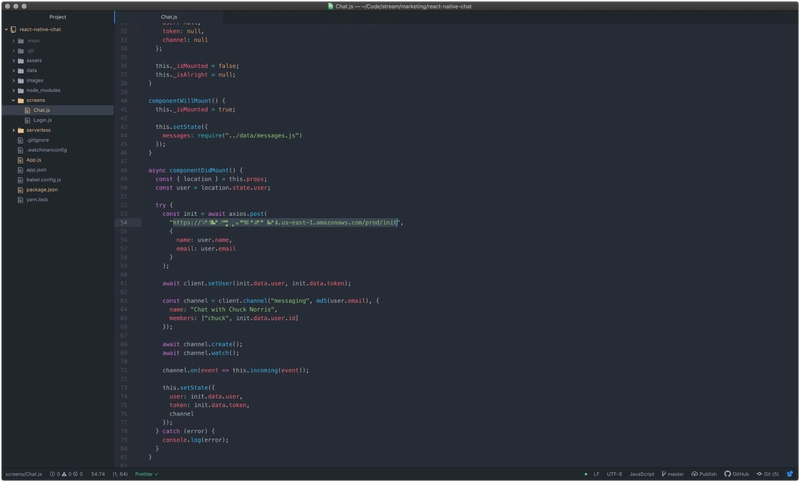Expand the data folder chevron
Viewport: 800px width, 482px height.
point(14,71)
